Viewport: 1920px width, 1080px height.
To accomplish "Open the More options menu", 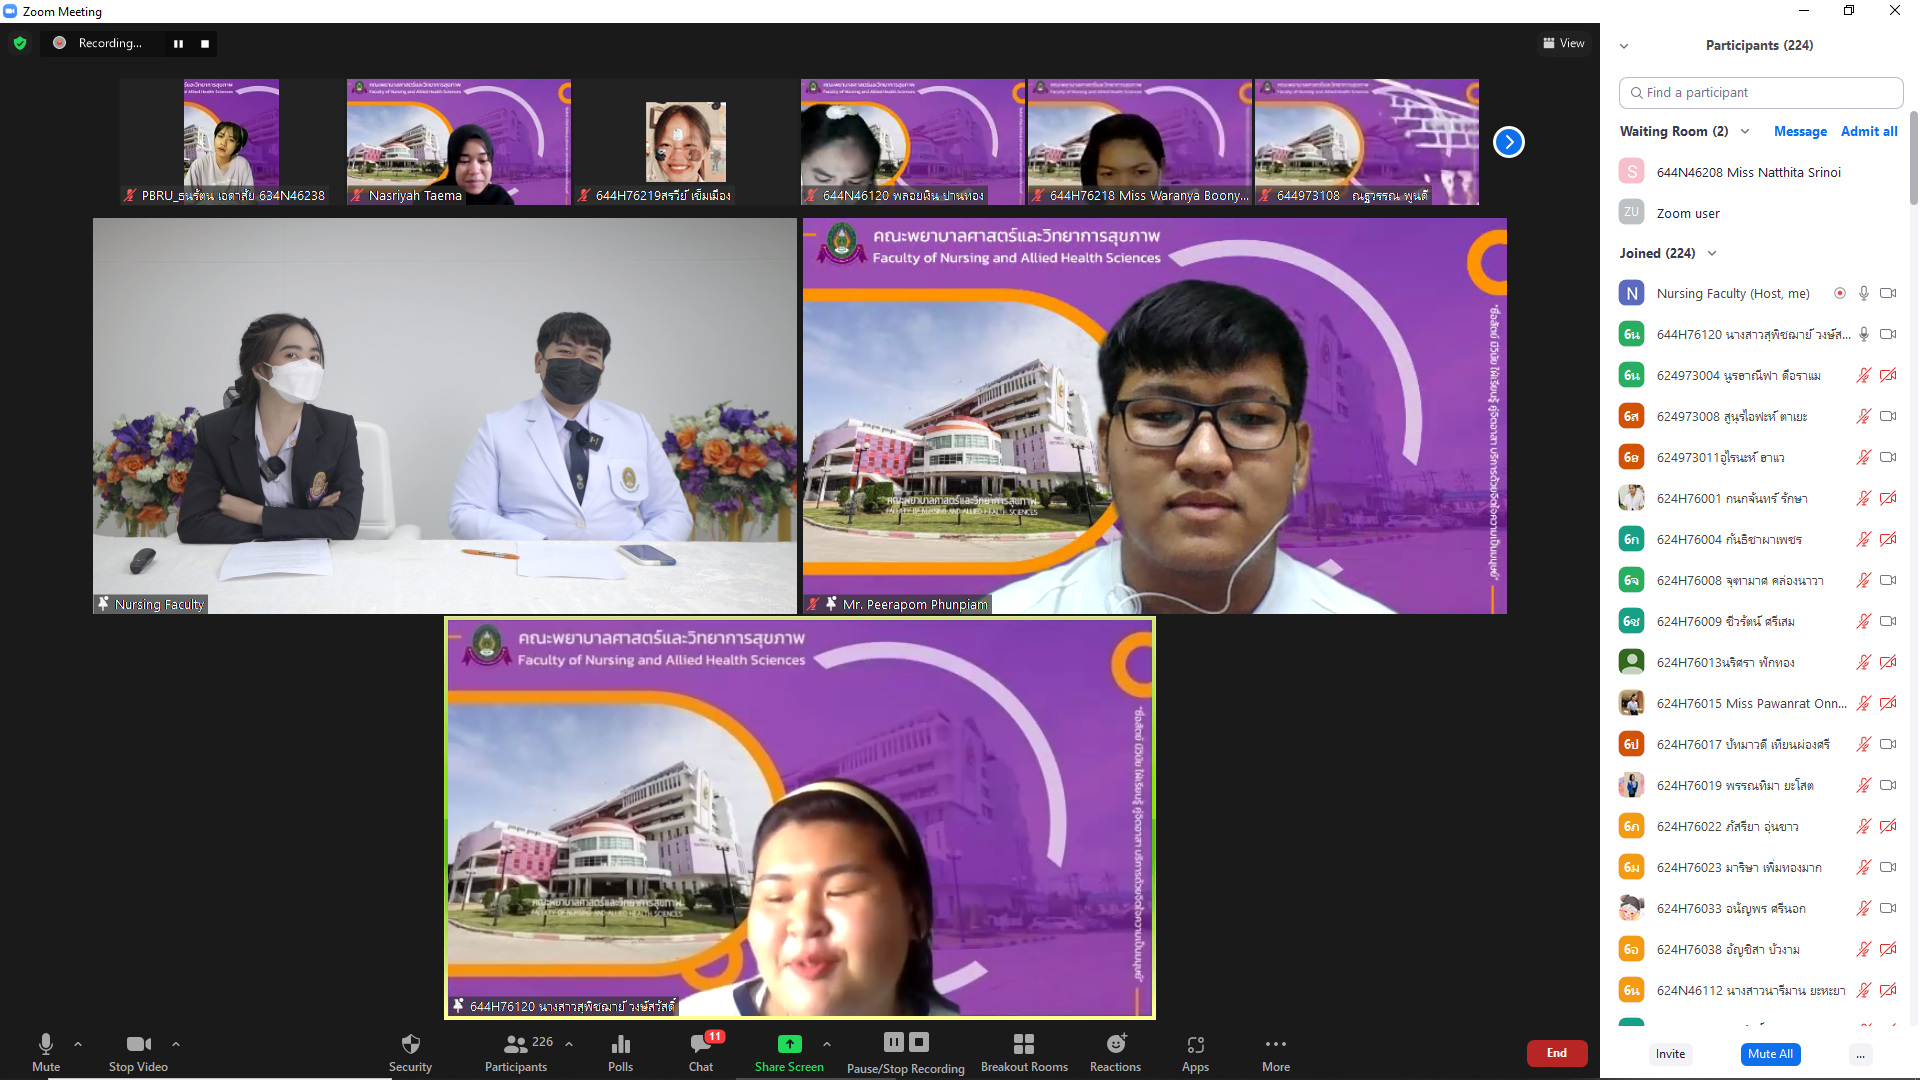I will click(1275, 1044).
